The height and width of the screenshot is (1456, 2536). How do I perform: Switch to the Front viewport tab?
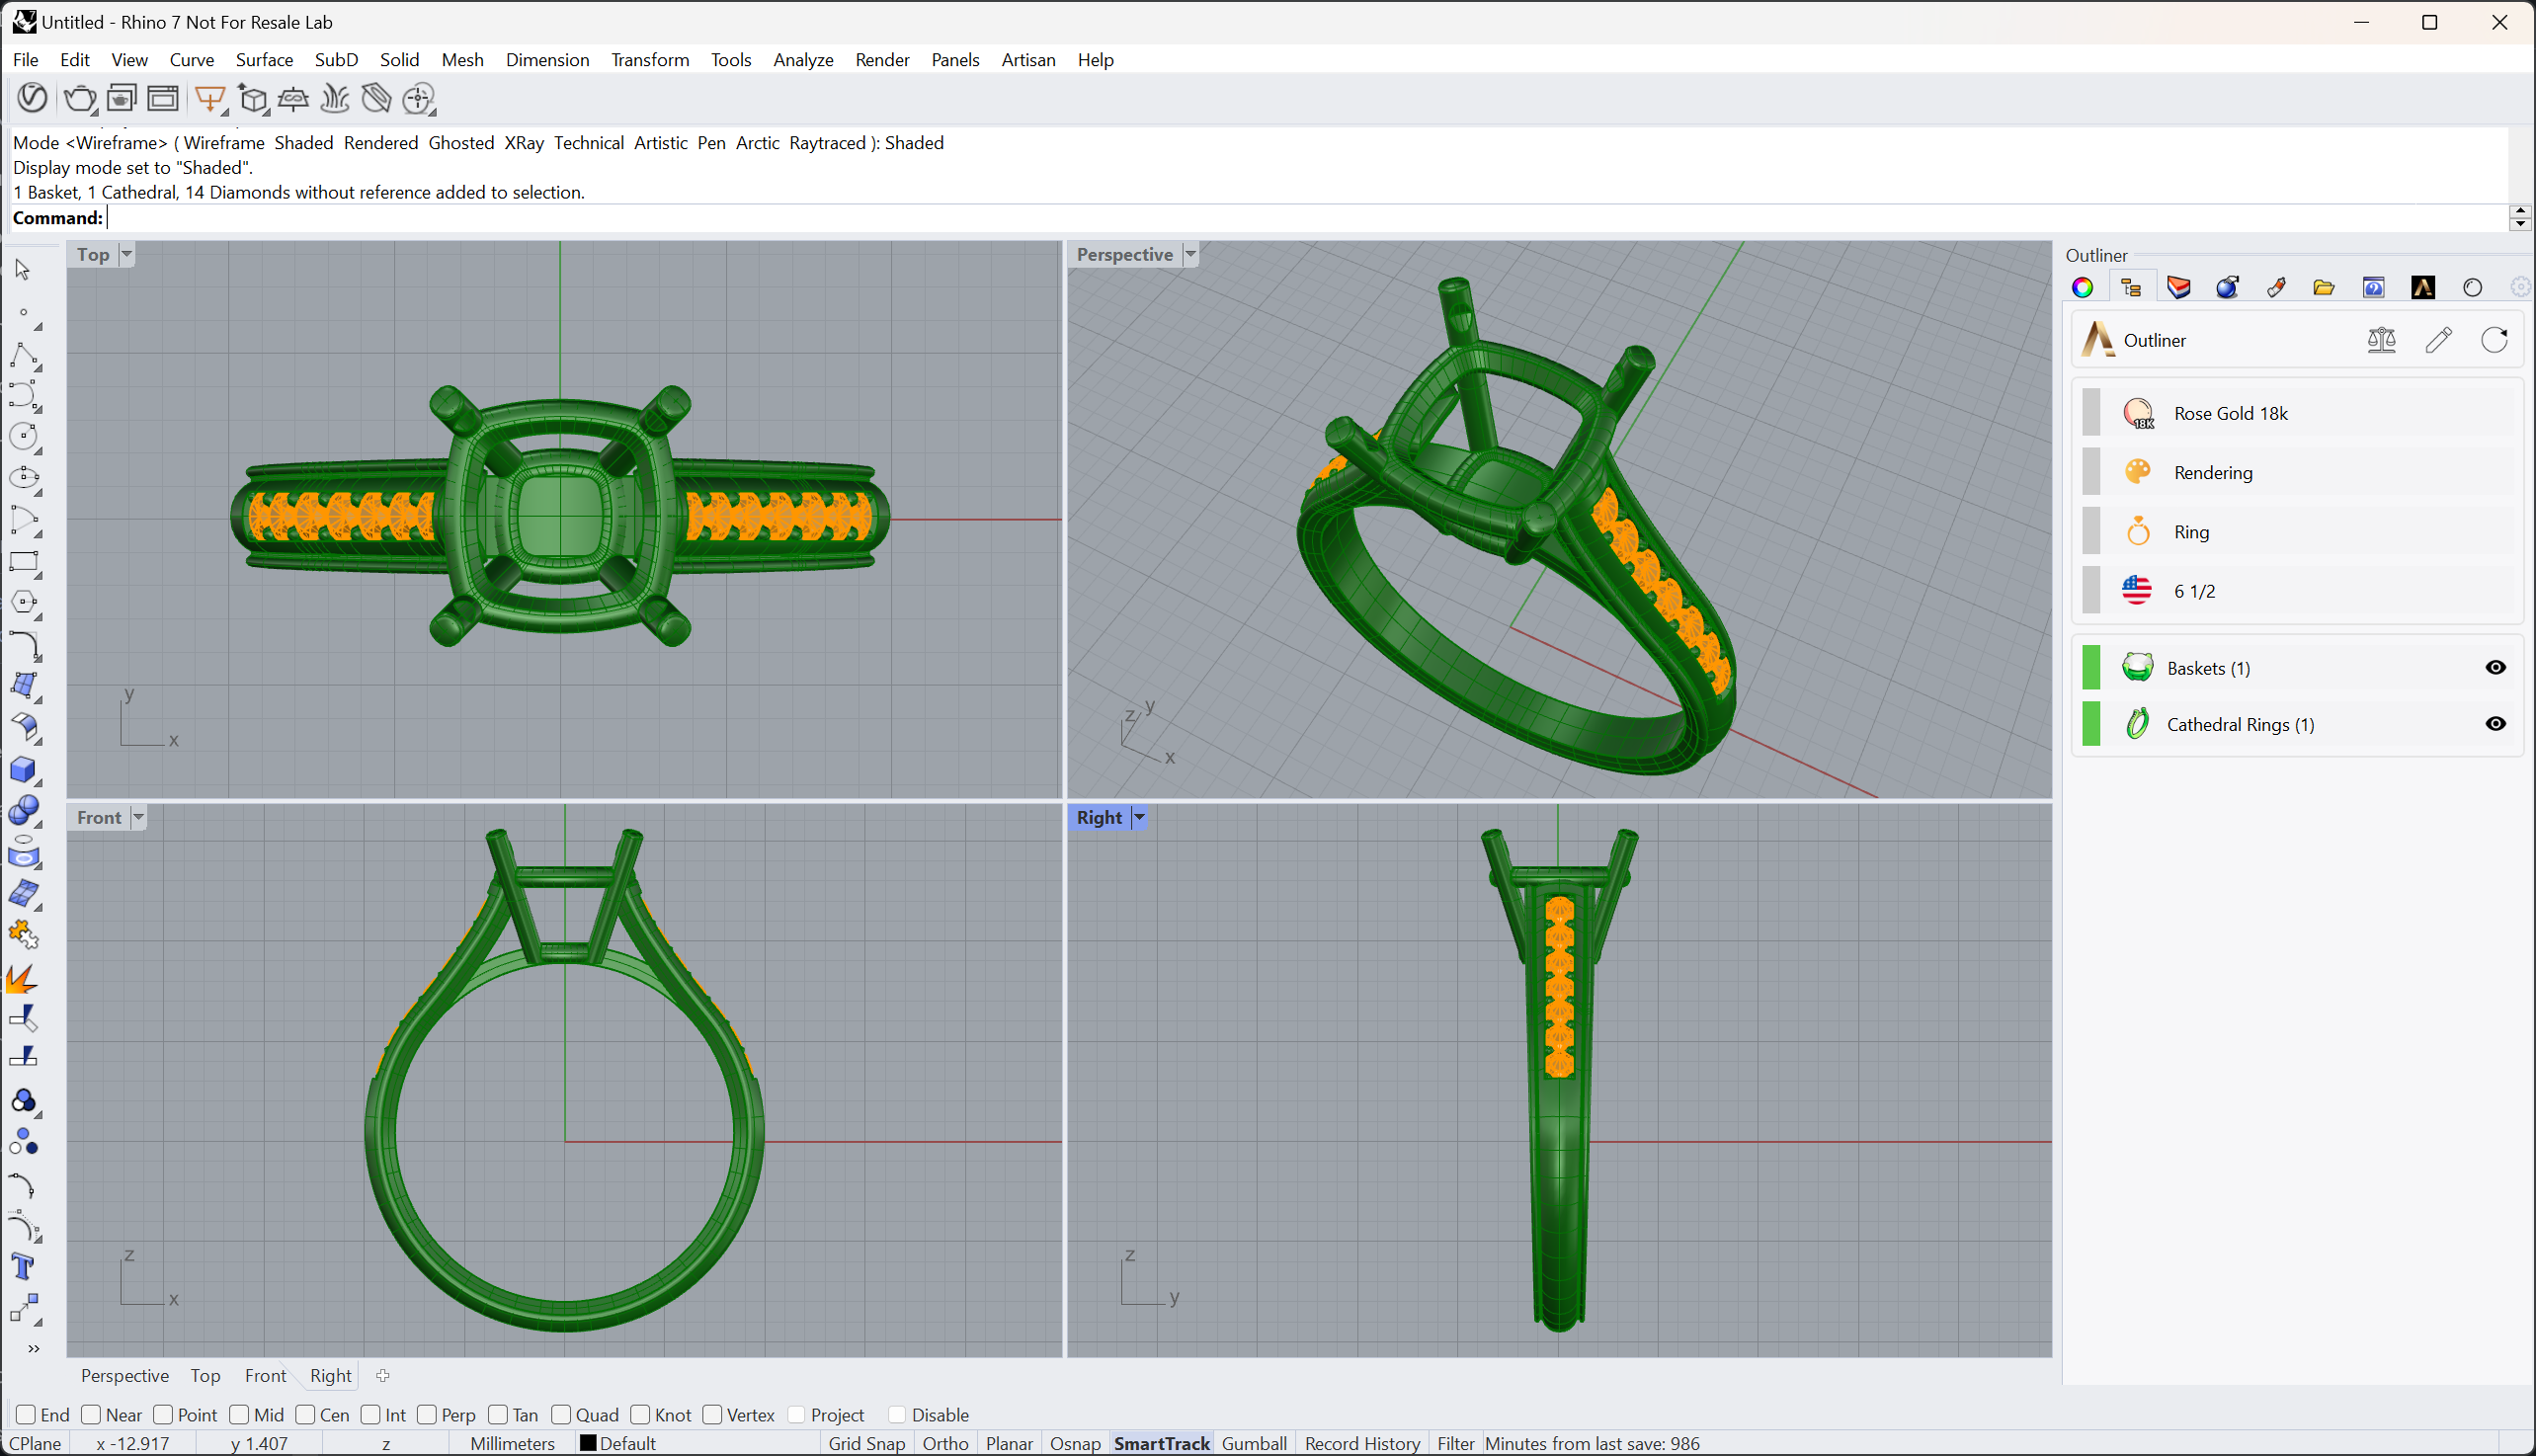tap(265, 1376)
